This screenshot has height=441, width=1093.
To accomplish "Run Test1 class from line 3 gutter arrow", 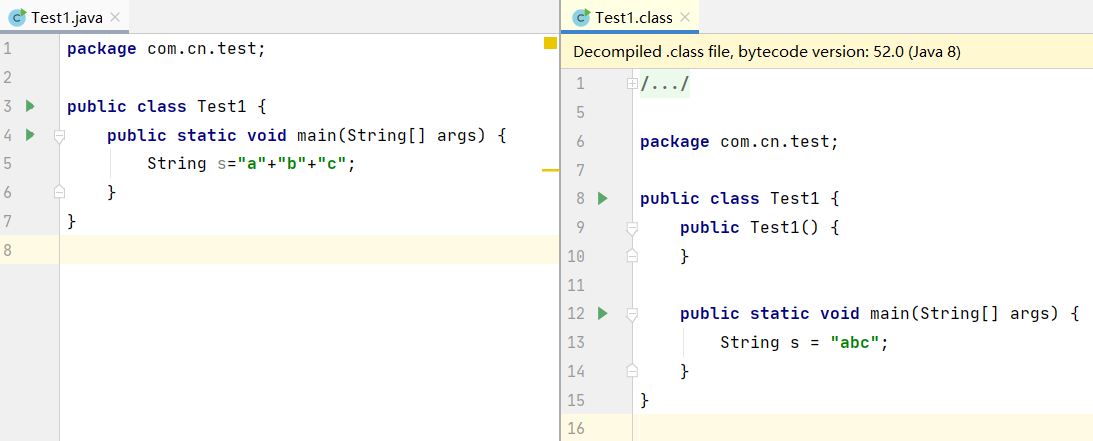I will tap(29, 107).
